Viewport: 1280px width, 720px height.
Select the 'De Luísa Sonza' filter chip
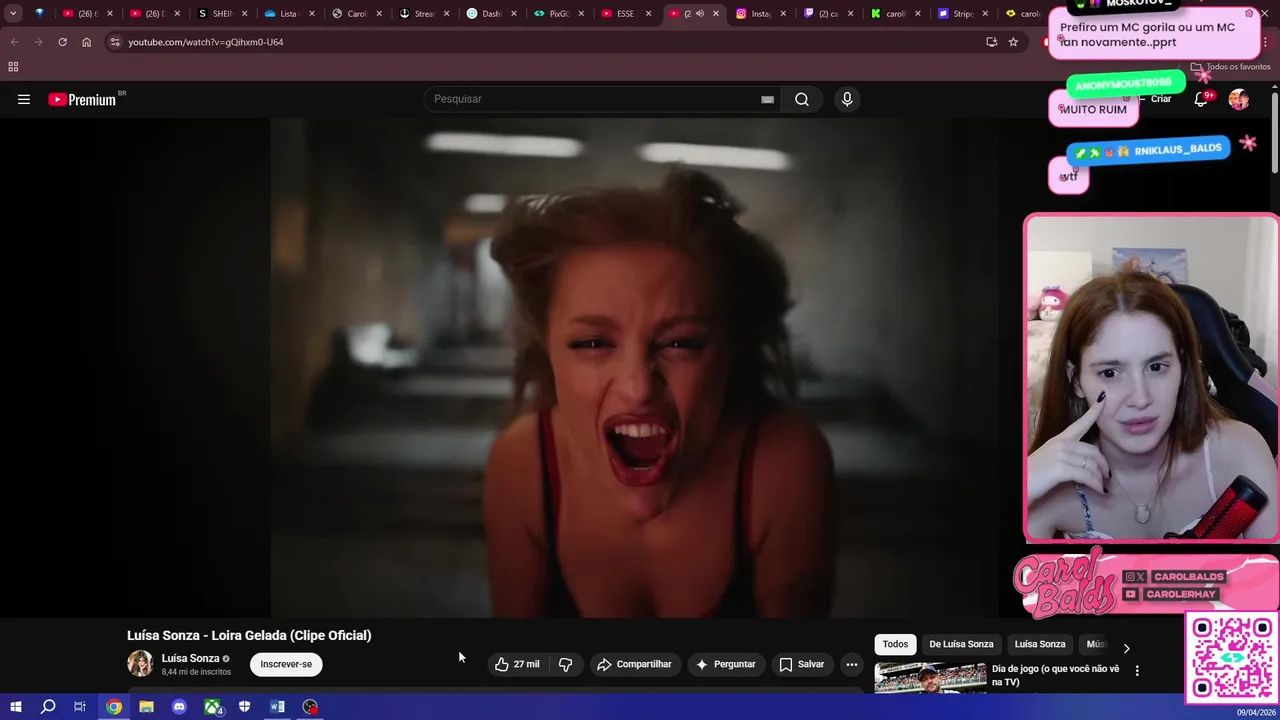[x=961, y=644]
